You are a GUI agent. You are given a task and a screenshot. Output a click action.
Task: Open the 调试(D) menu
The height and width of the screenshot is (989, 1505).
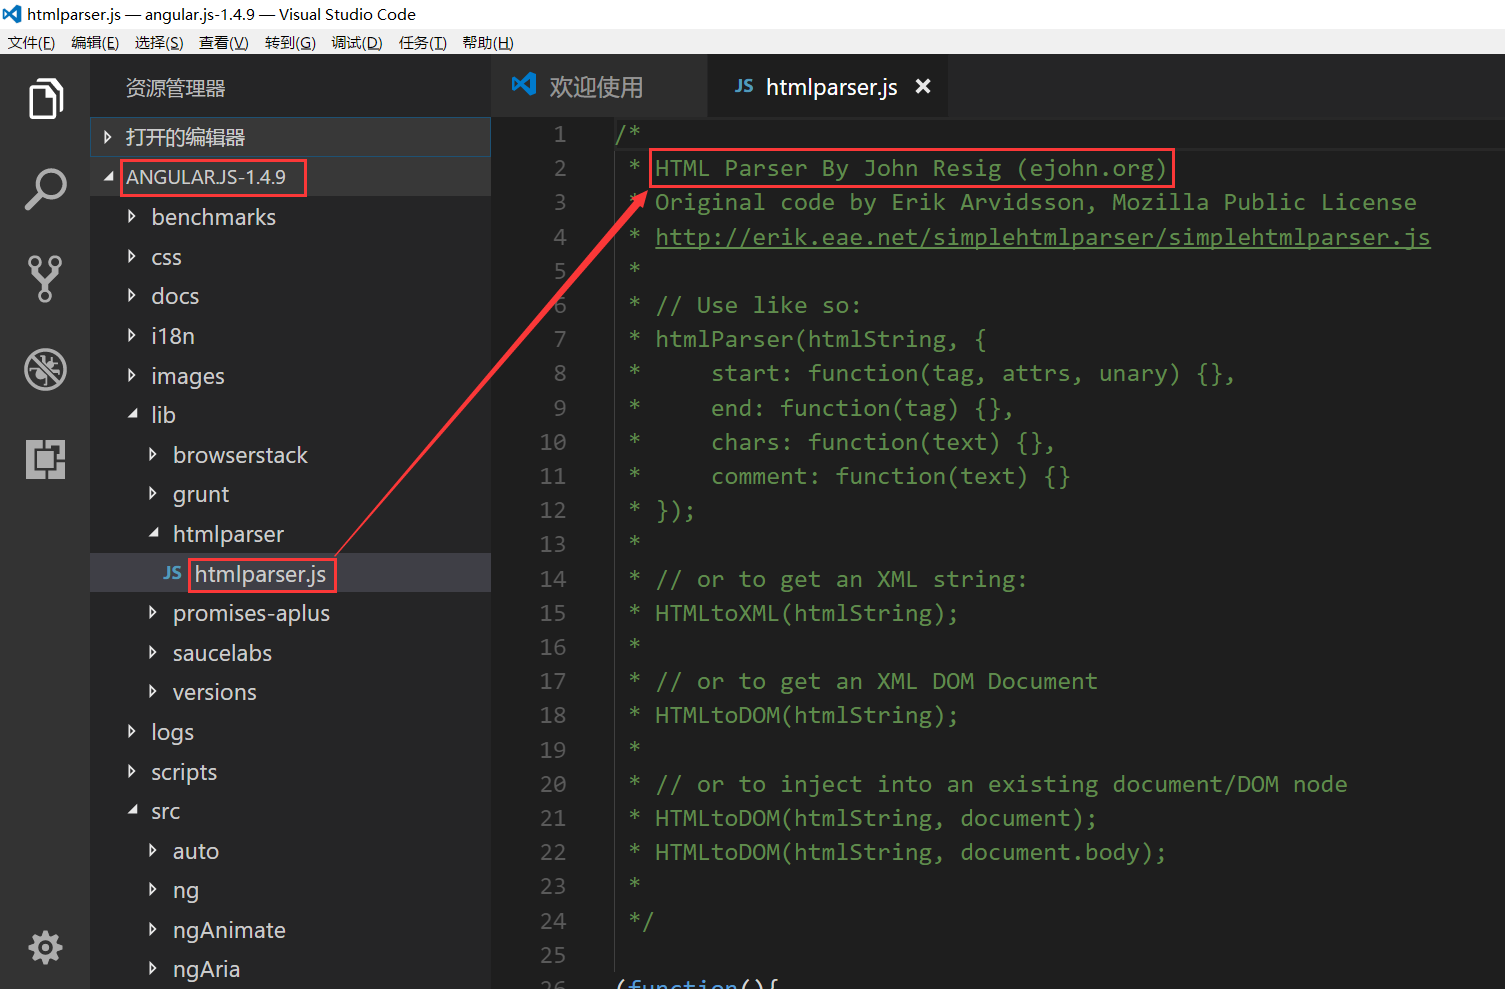tap(357, 42)
